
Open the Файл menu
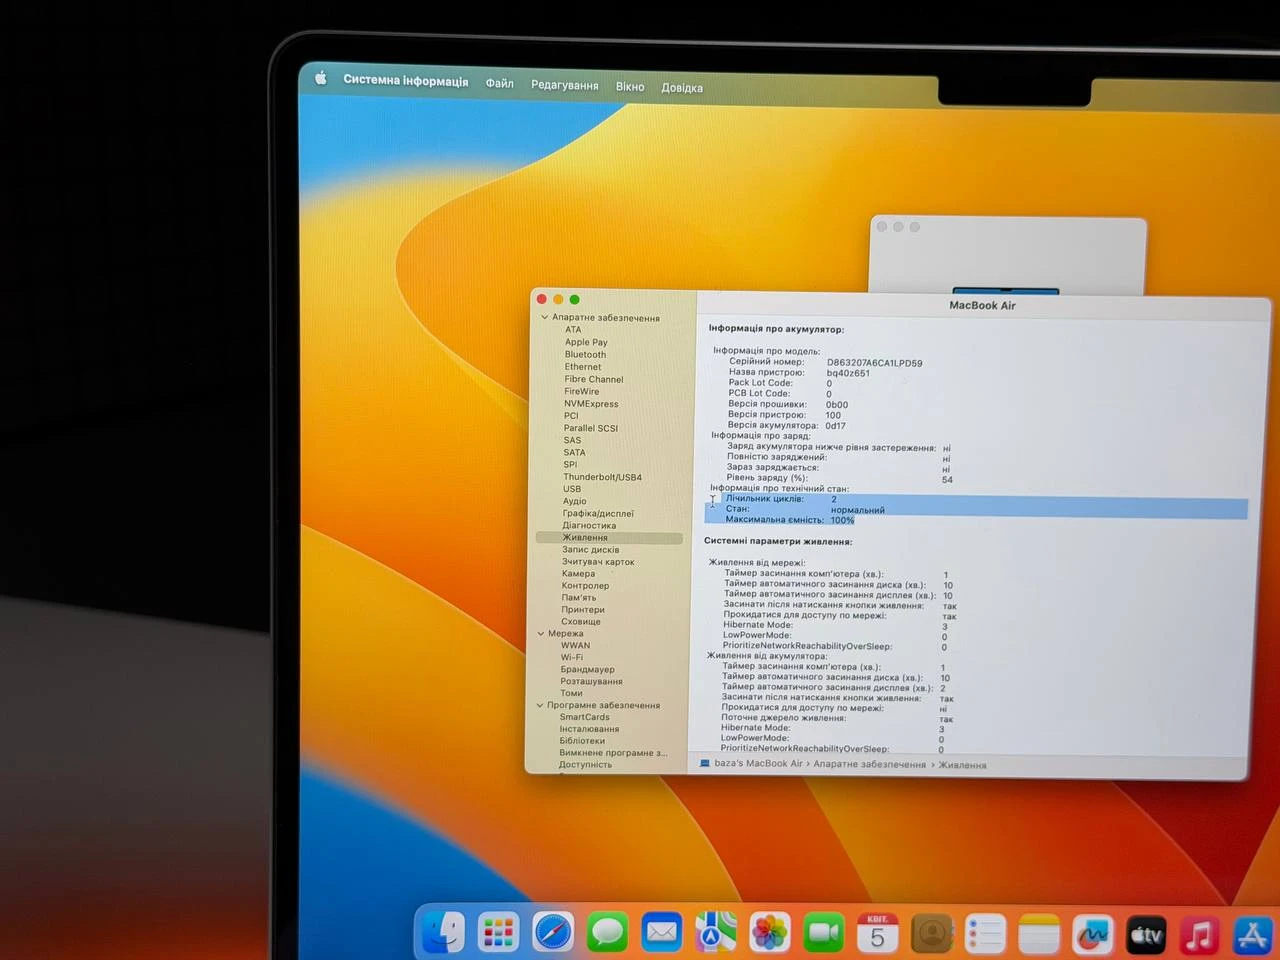[500, 83]
